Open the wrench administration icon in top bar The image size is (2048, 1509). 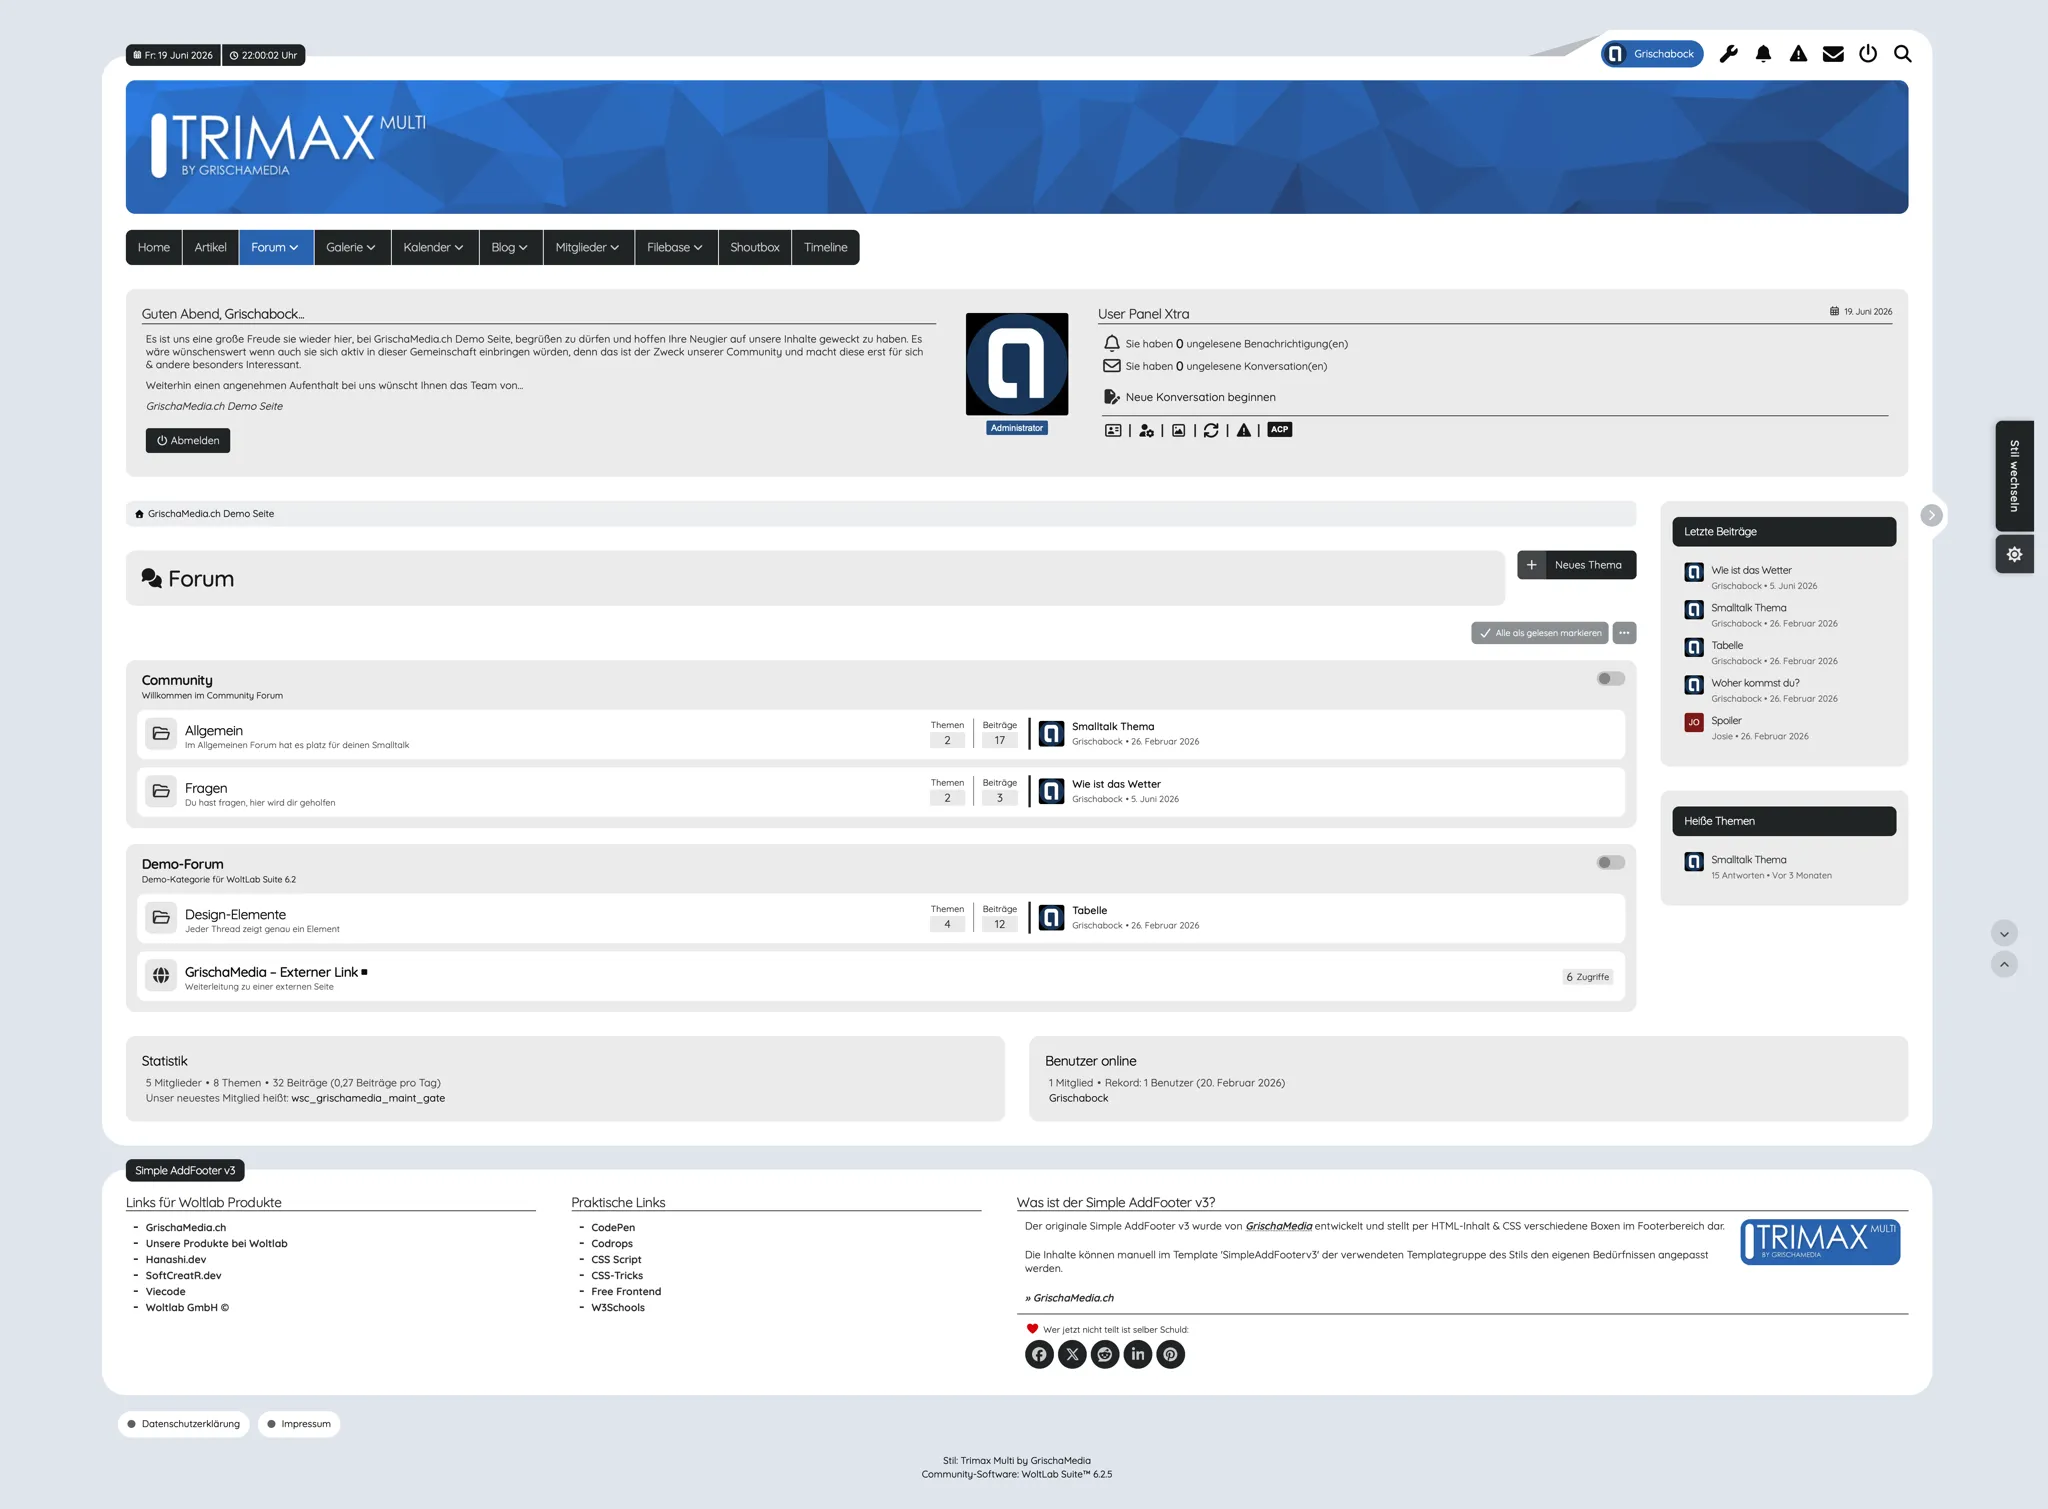(x=1728, y=54)
